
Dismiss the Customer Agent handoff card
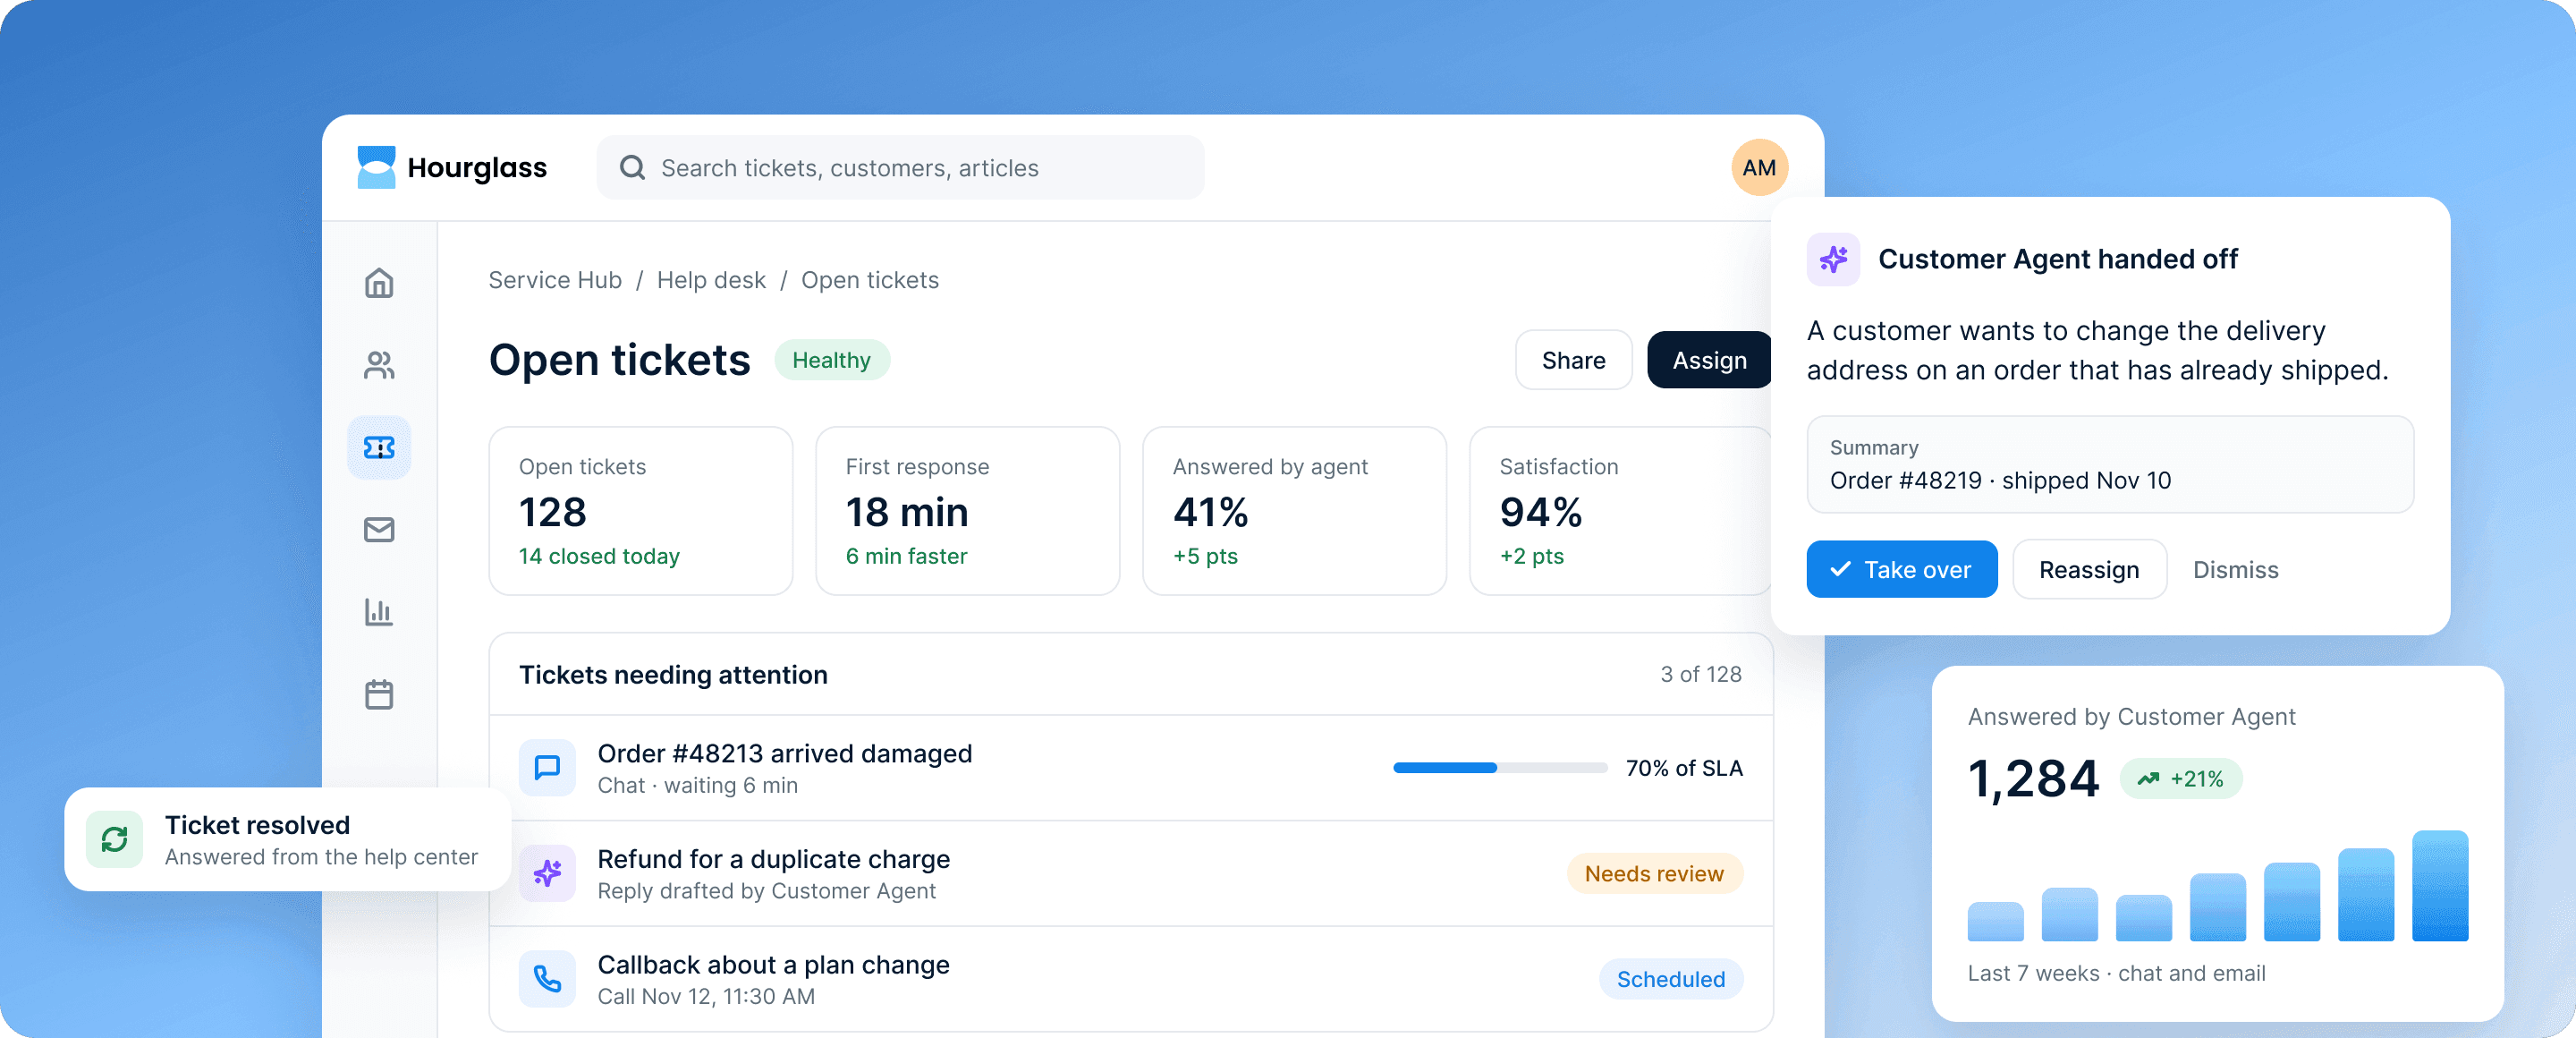(x=2235, y=569)
